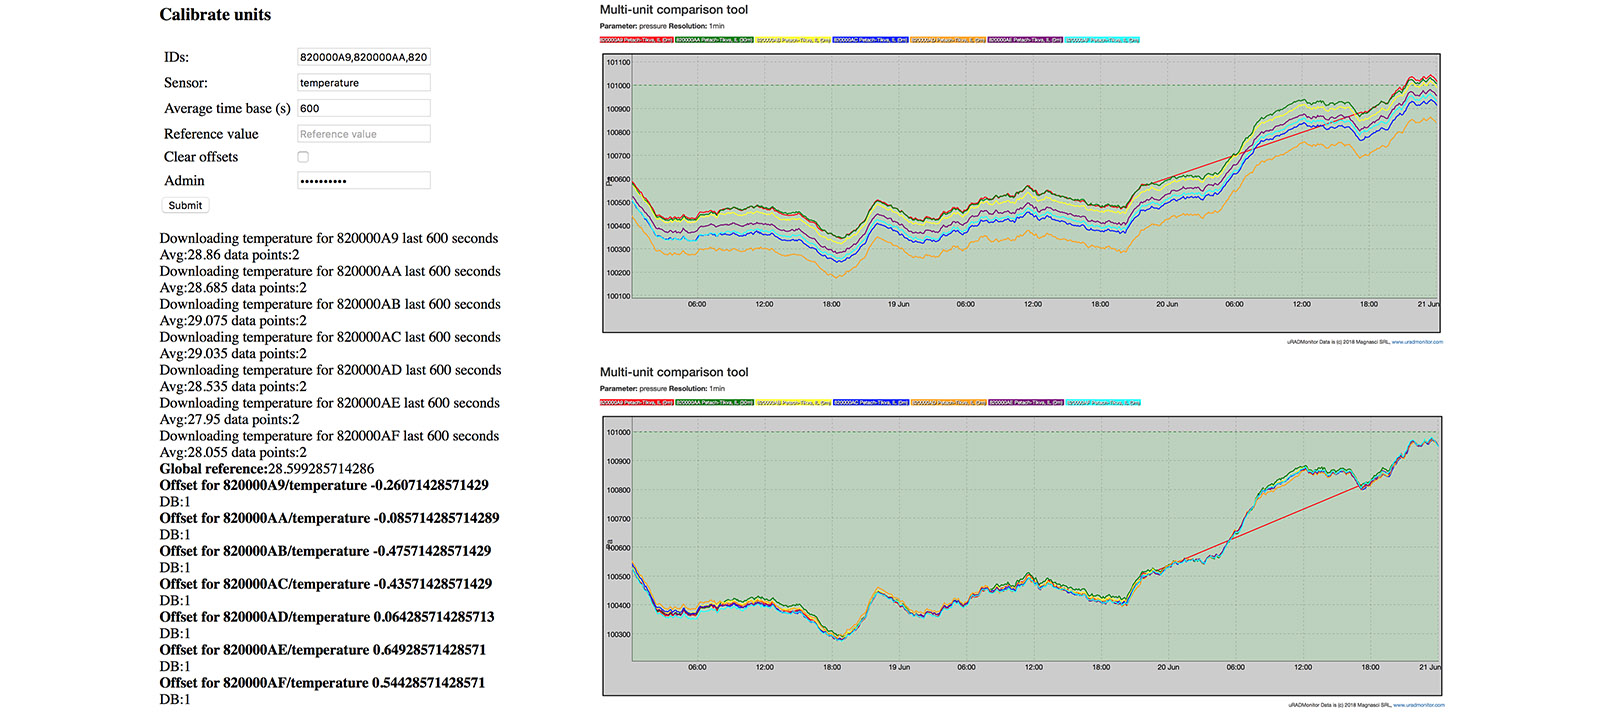Click the Reference value field
1600x715 pixels.
click(364, 134)
